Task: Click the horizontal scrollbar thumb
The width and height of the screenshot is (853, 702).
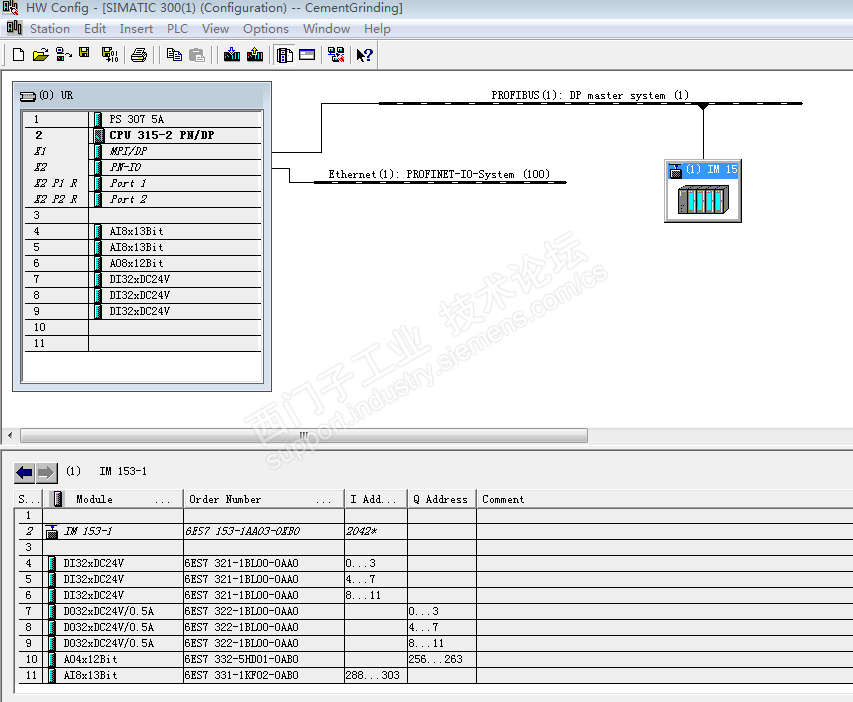Action: point(304,435)
